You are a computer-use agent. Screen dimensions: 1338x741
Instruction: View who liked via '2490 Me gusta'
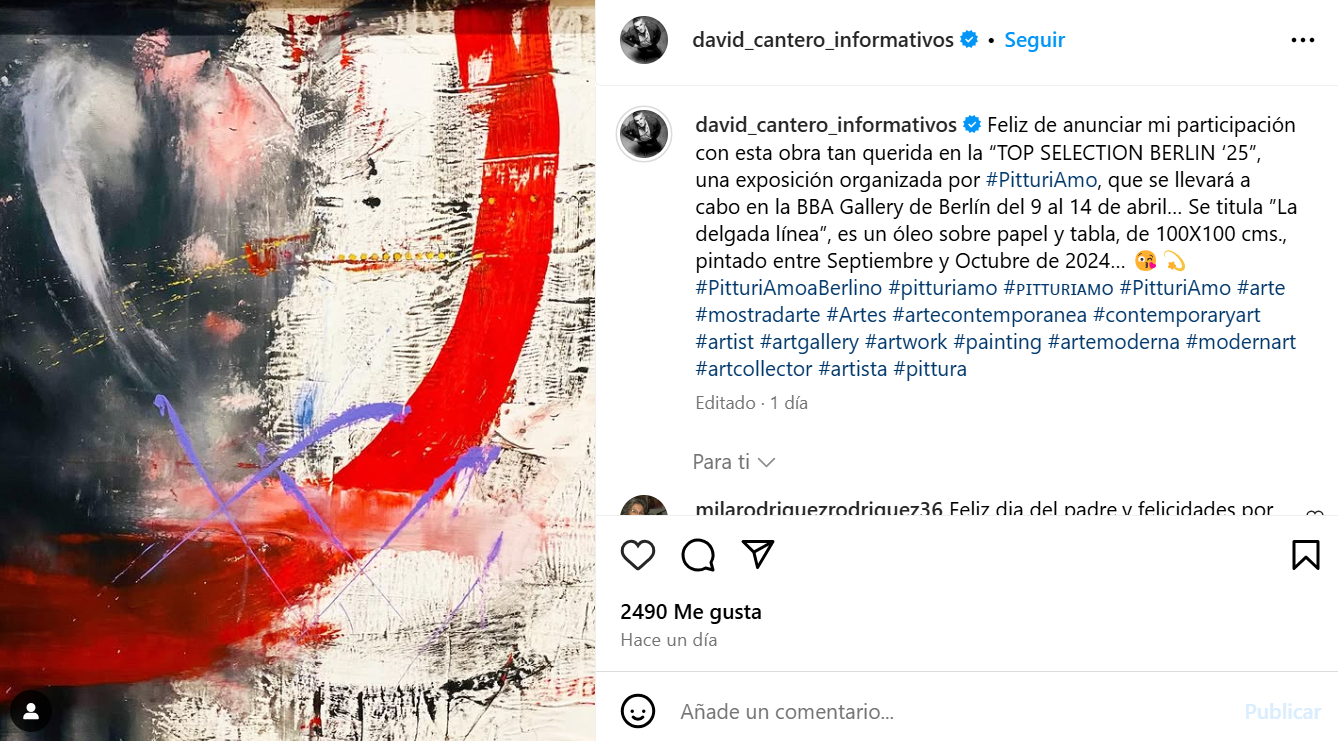pos(691,611)
